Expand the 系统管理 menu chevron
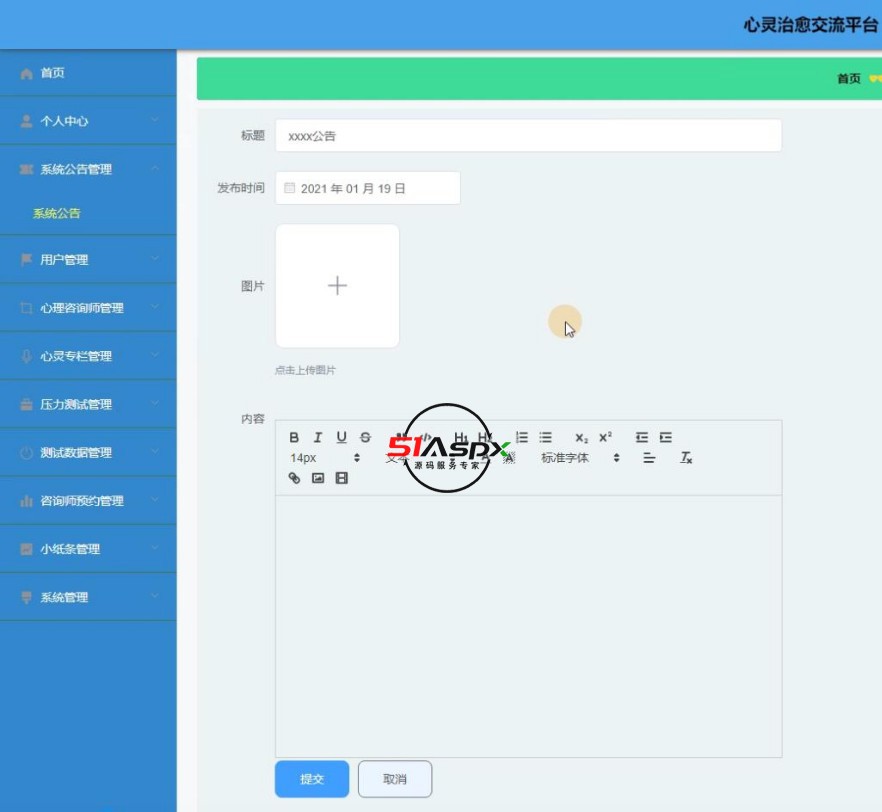882x812 pixels. tap(155, 596)
